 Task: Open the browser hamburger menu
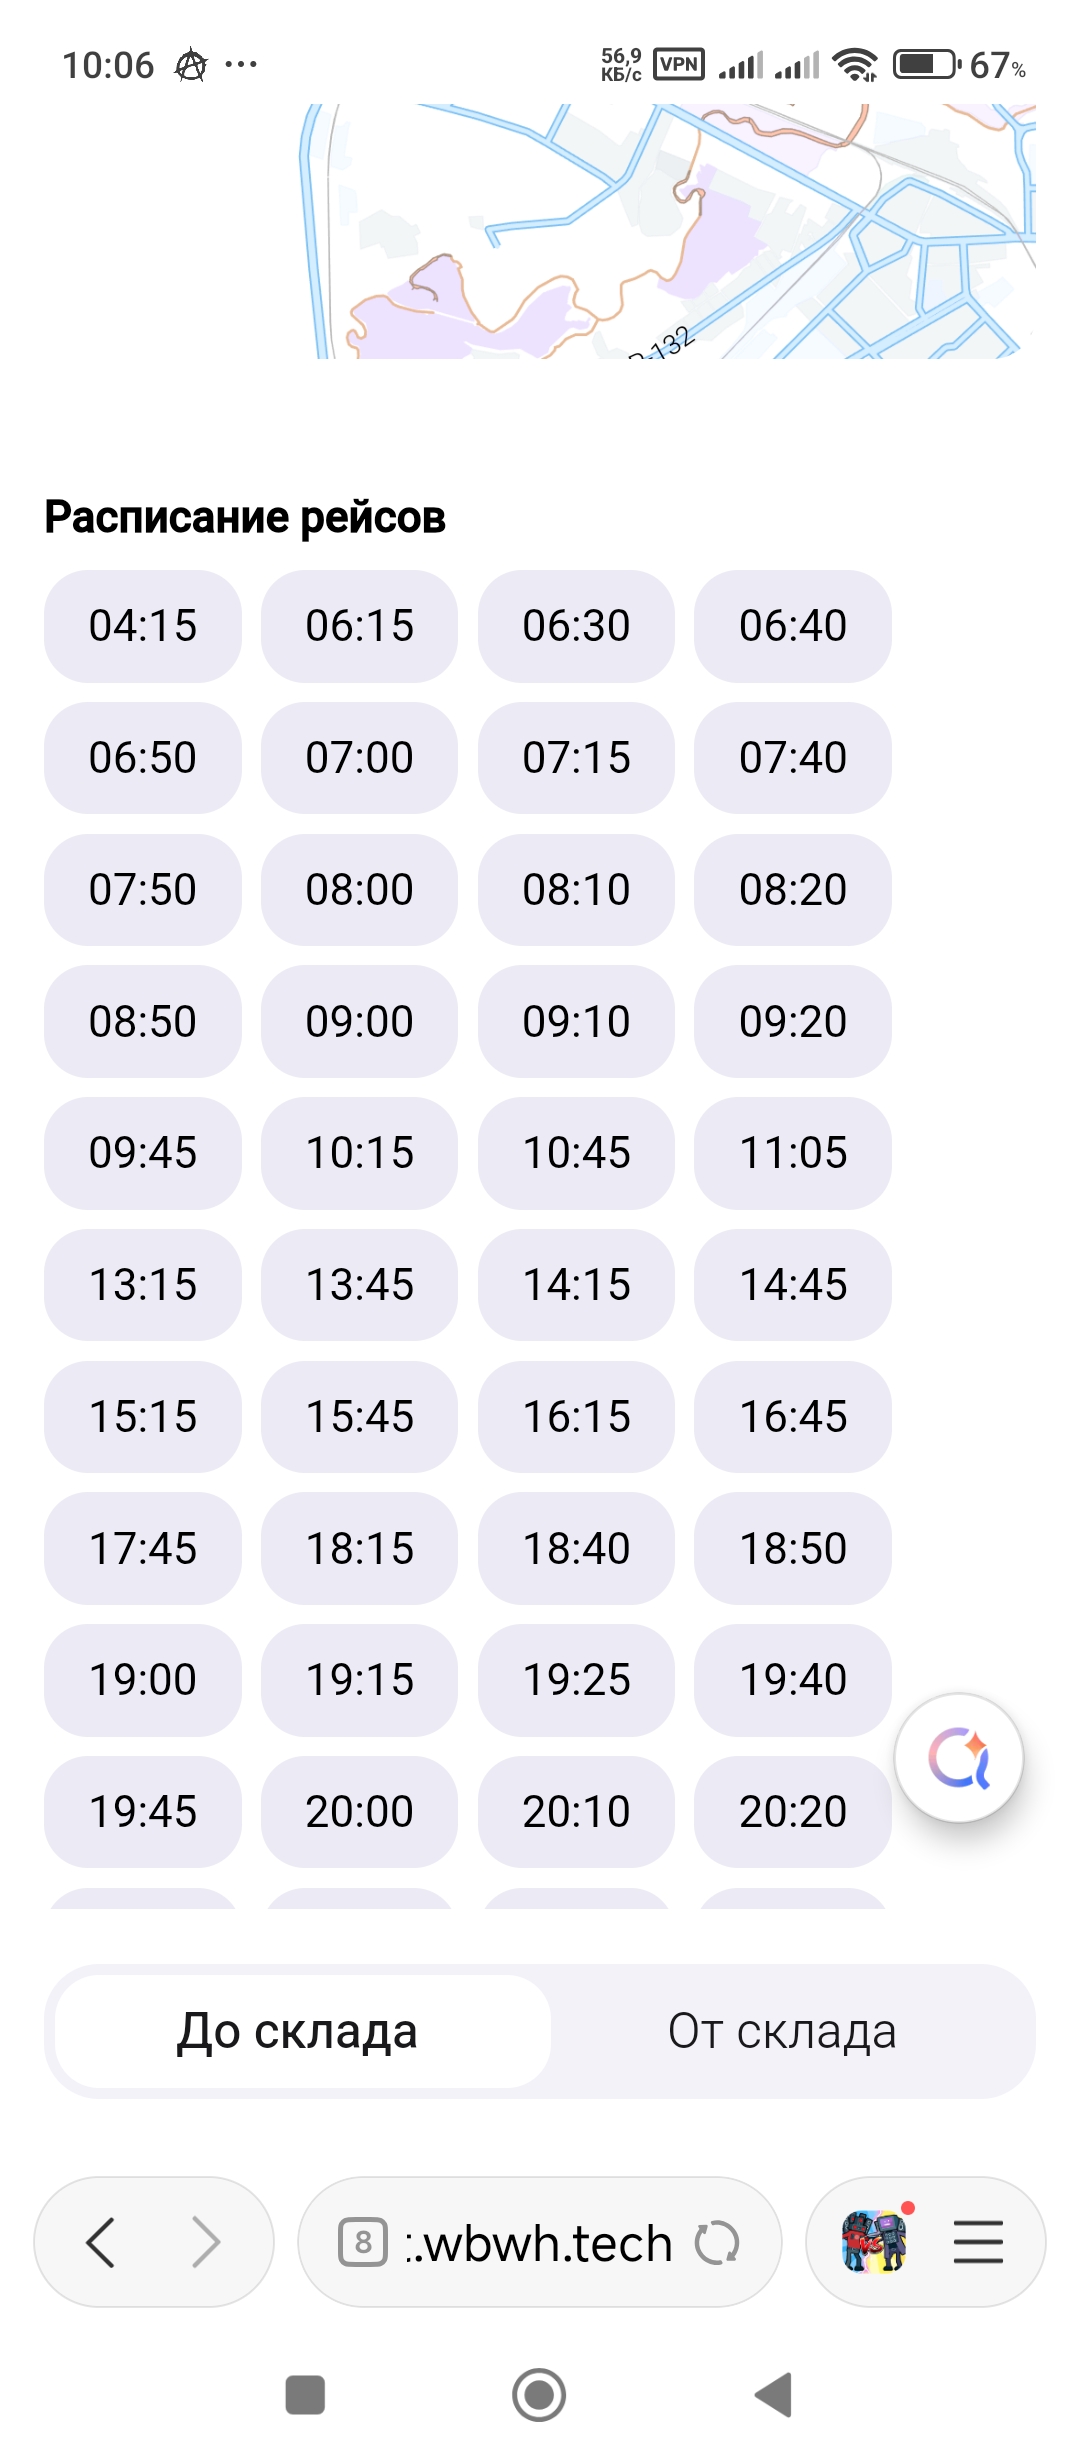coord(977,2241)
